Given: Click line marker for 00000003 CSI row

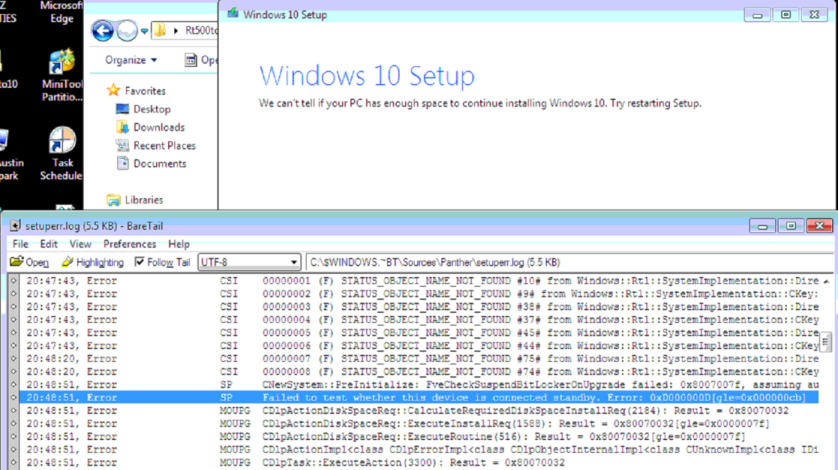Looking at the screenshot, I should point(13,307).
